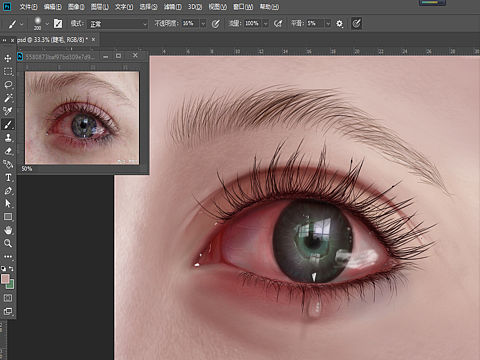
Task: Collapse the toolbox panel double-arrow
Action: click(x=4, y=40)
